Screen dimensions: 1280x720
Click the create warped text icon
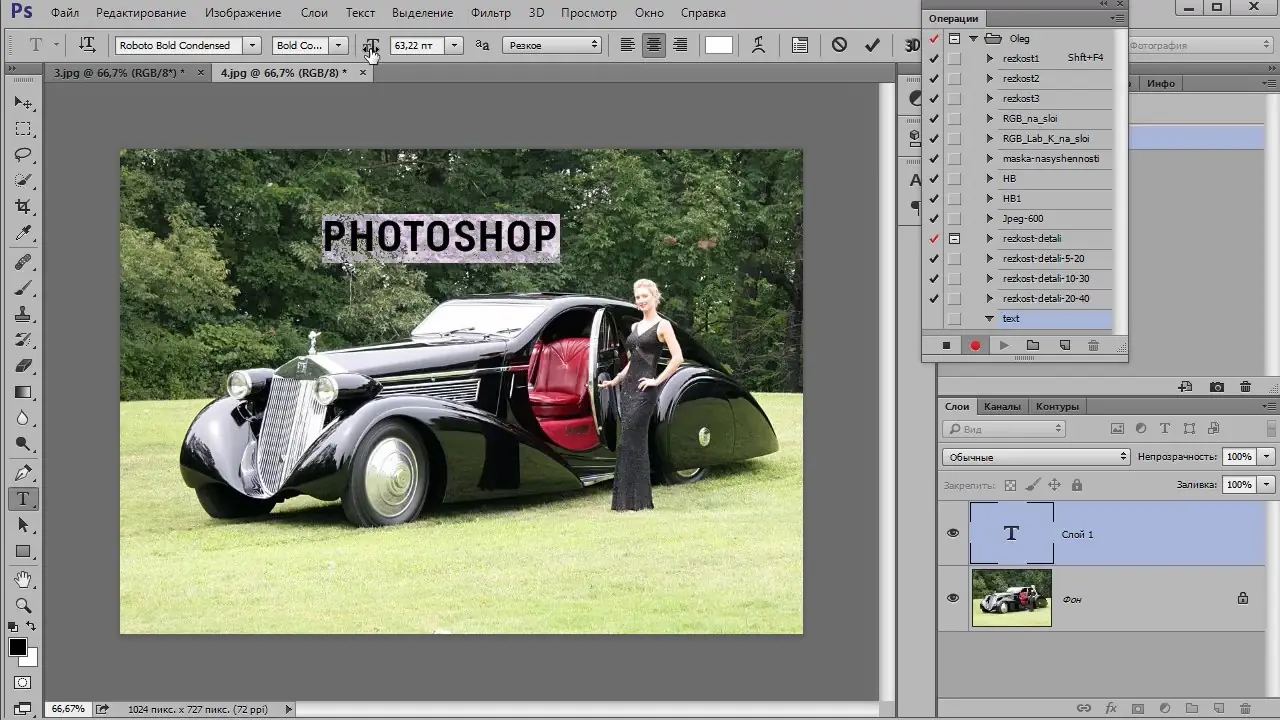(x=759, y=45)
